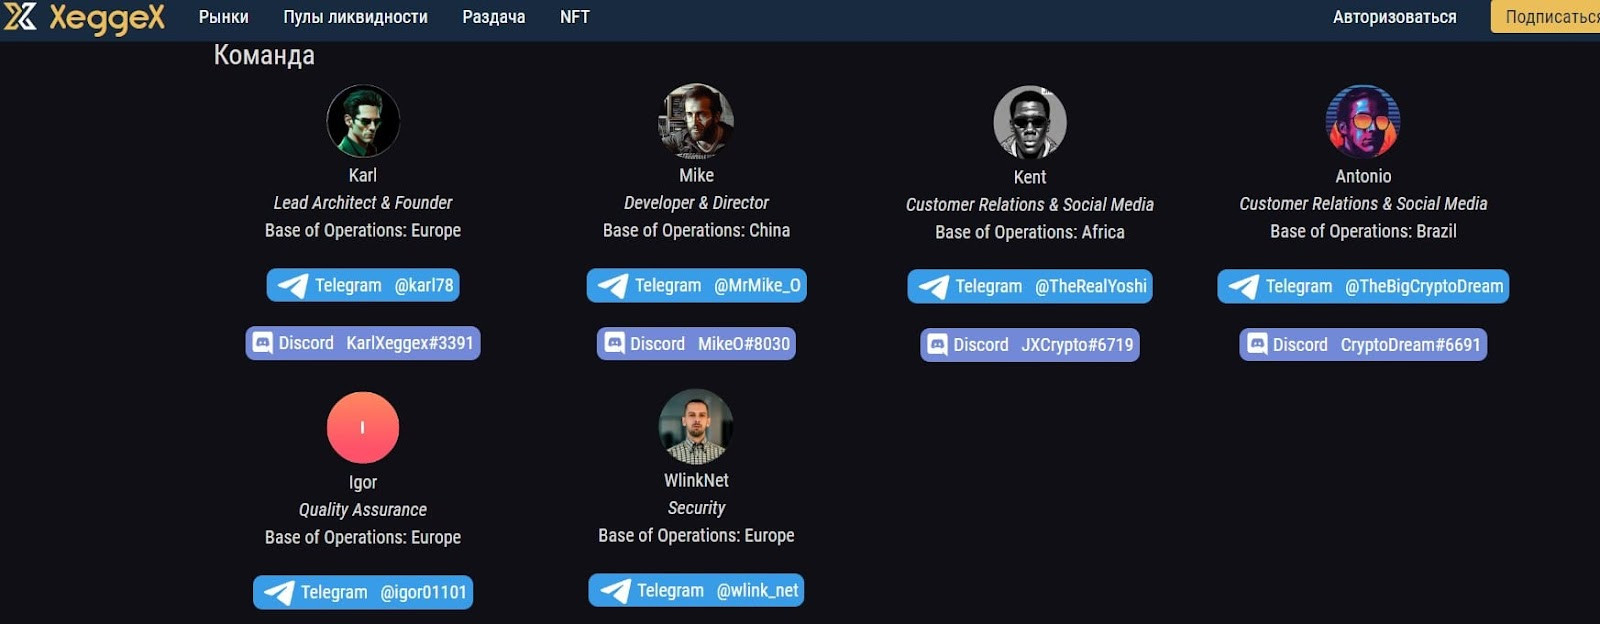
Task: Select Kent's profile photo
Action: coord(1030,122)
